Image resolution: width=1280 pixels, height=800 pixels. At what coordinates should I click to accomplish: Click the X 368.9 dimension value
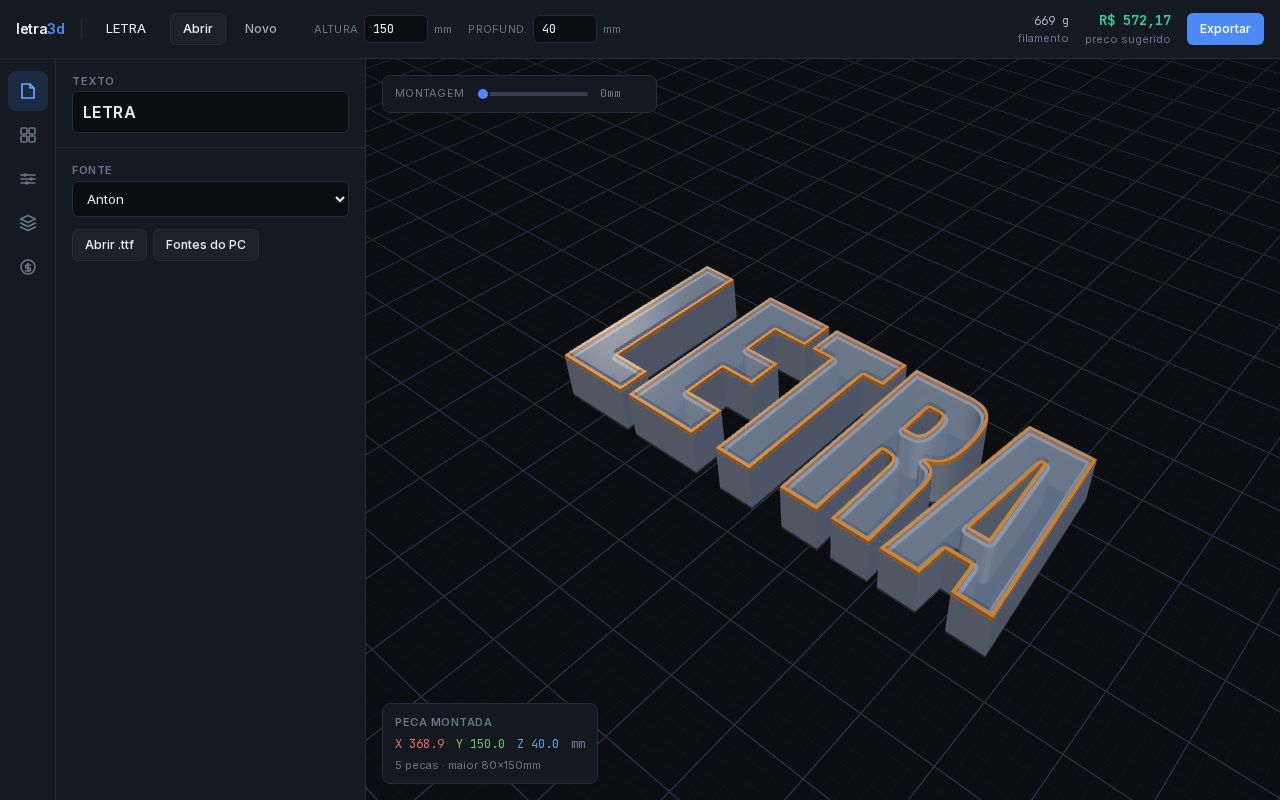(420, 744)
